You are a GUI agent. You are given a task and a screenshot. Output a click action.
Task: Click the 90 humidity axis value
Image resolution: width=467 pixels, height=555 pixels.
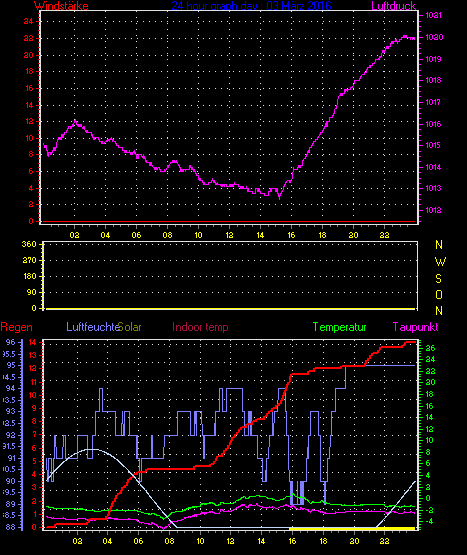(x=11, y=481)
